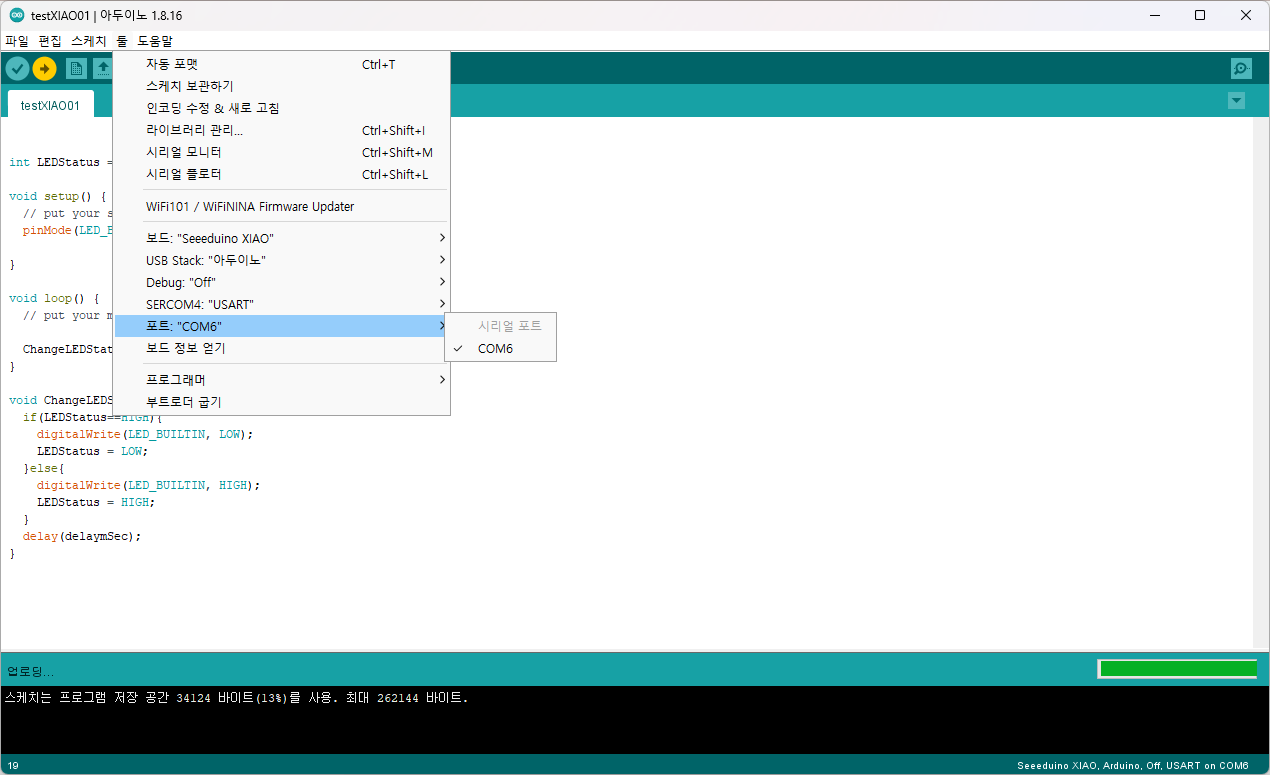1270x775 pixels.
Task: Open 시리얼 모니터 from the menu
Action: 281,152
